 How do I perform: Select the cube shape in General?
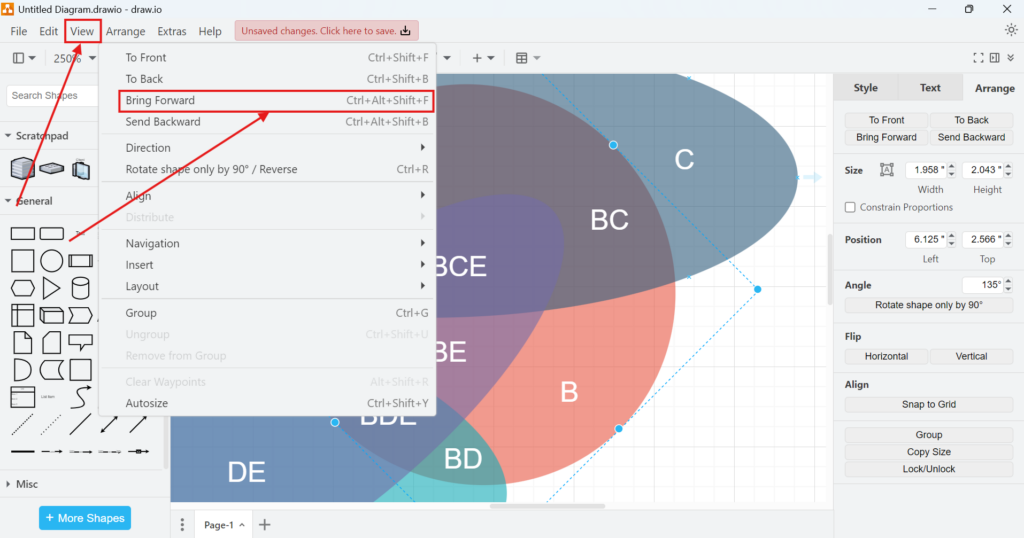pos(52,315)
